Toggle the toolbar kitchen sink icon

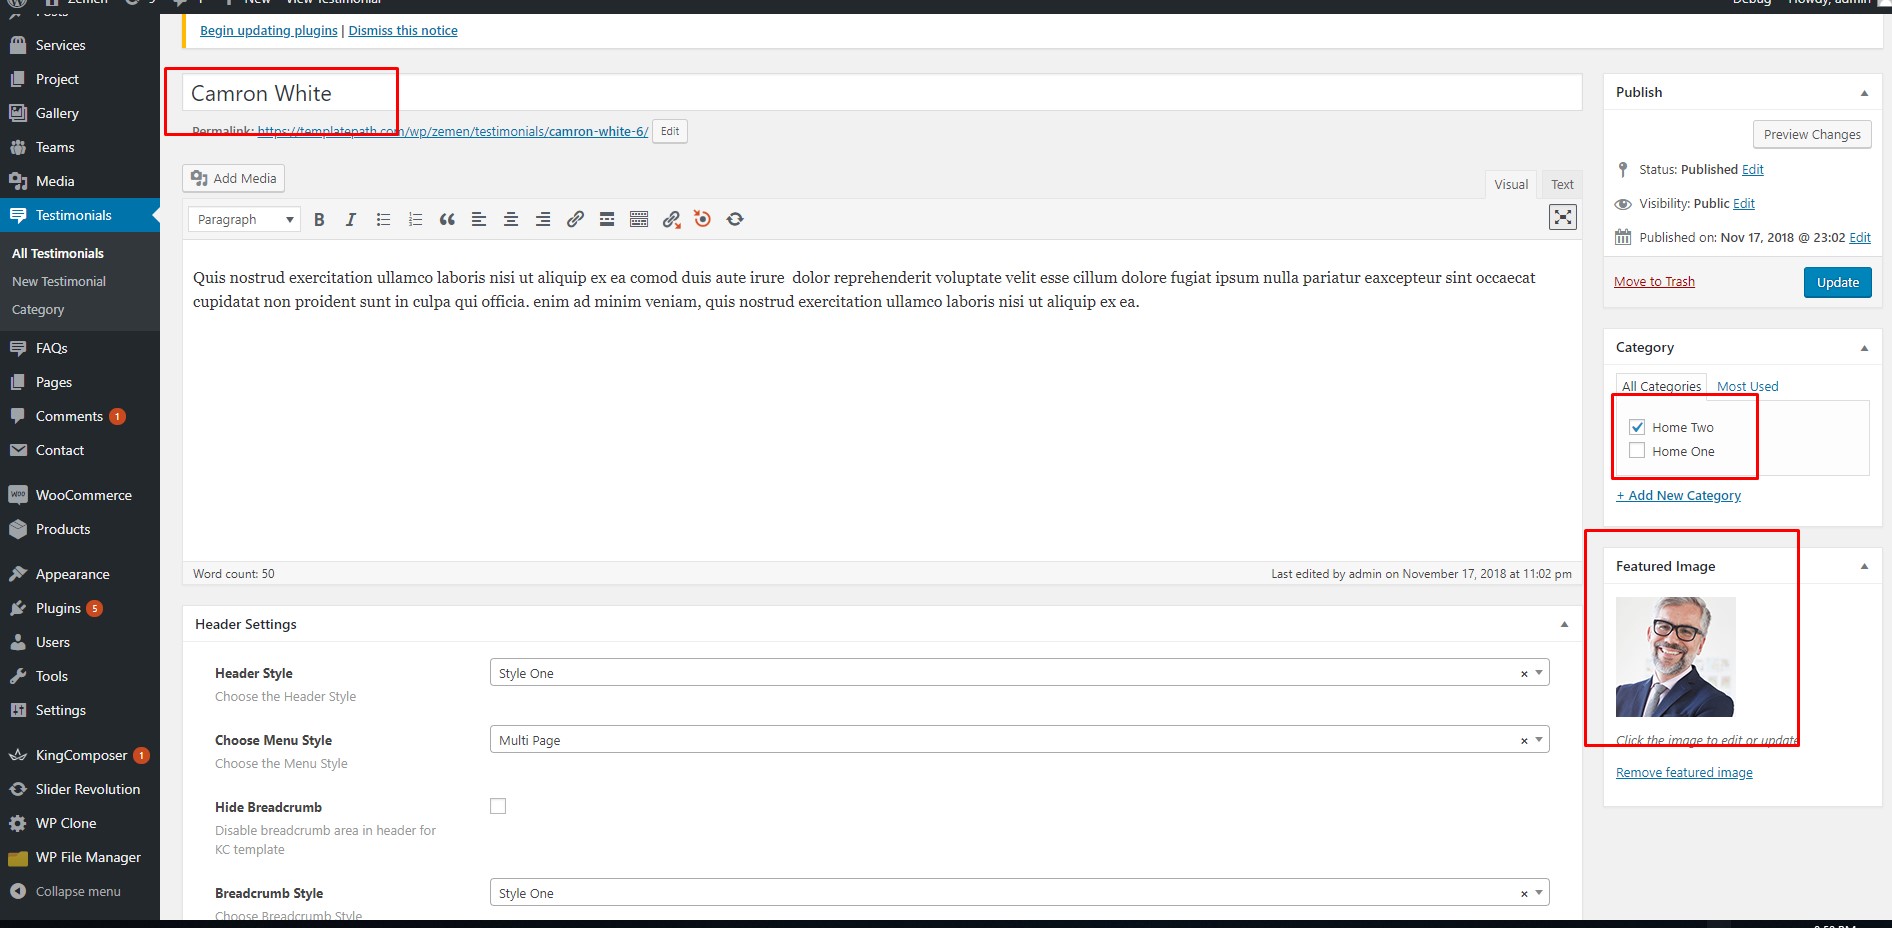point(639,220)
